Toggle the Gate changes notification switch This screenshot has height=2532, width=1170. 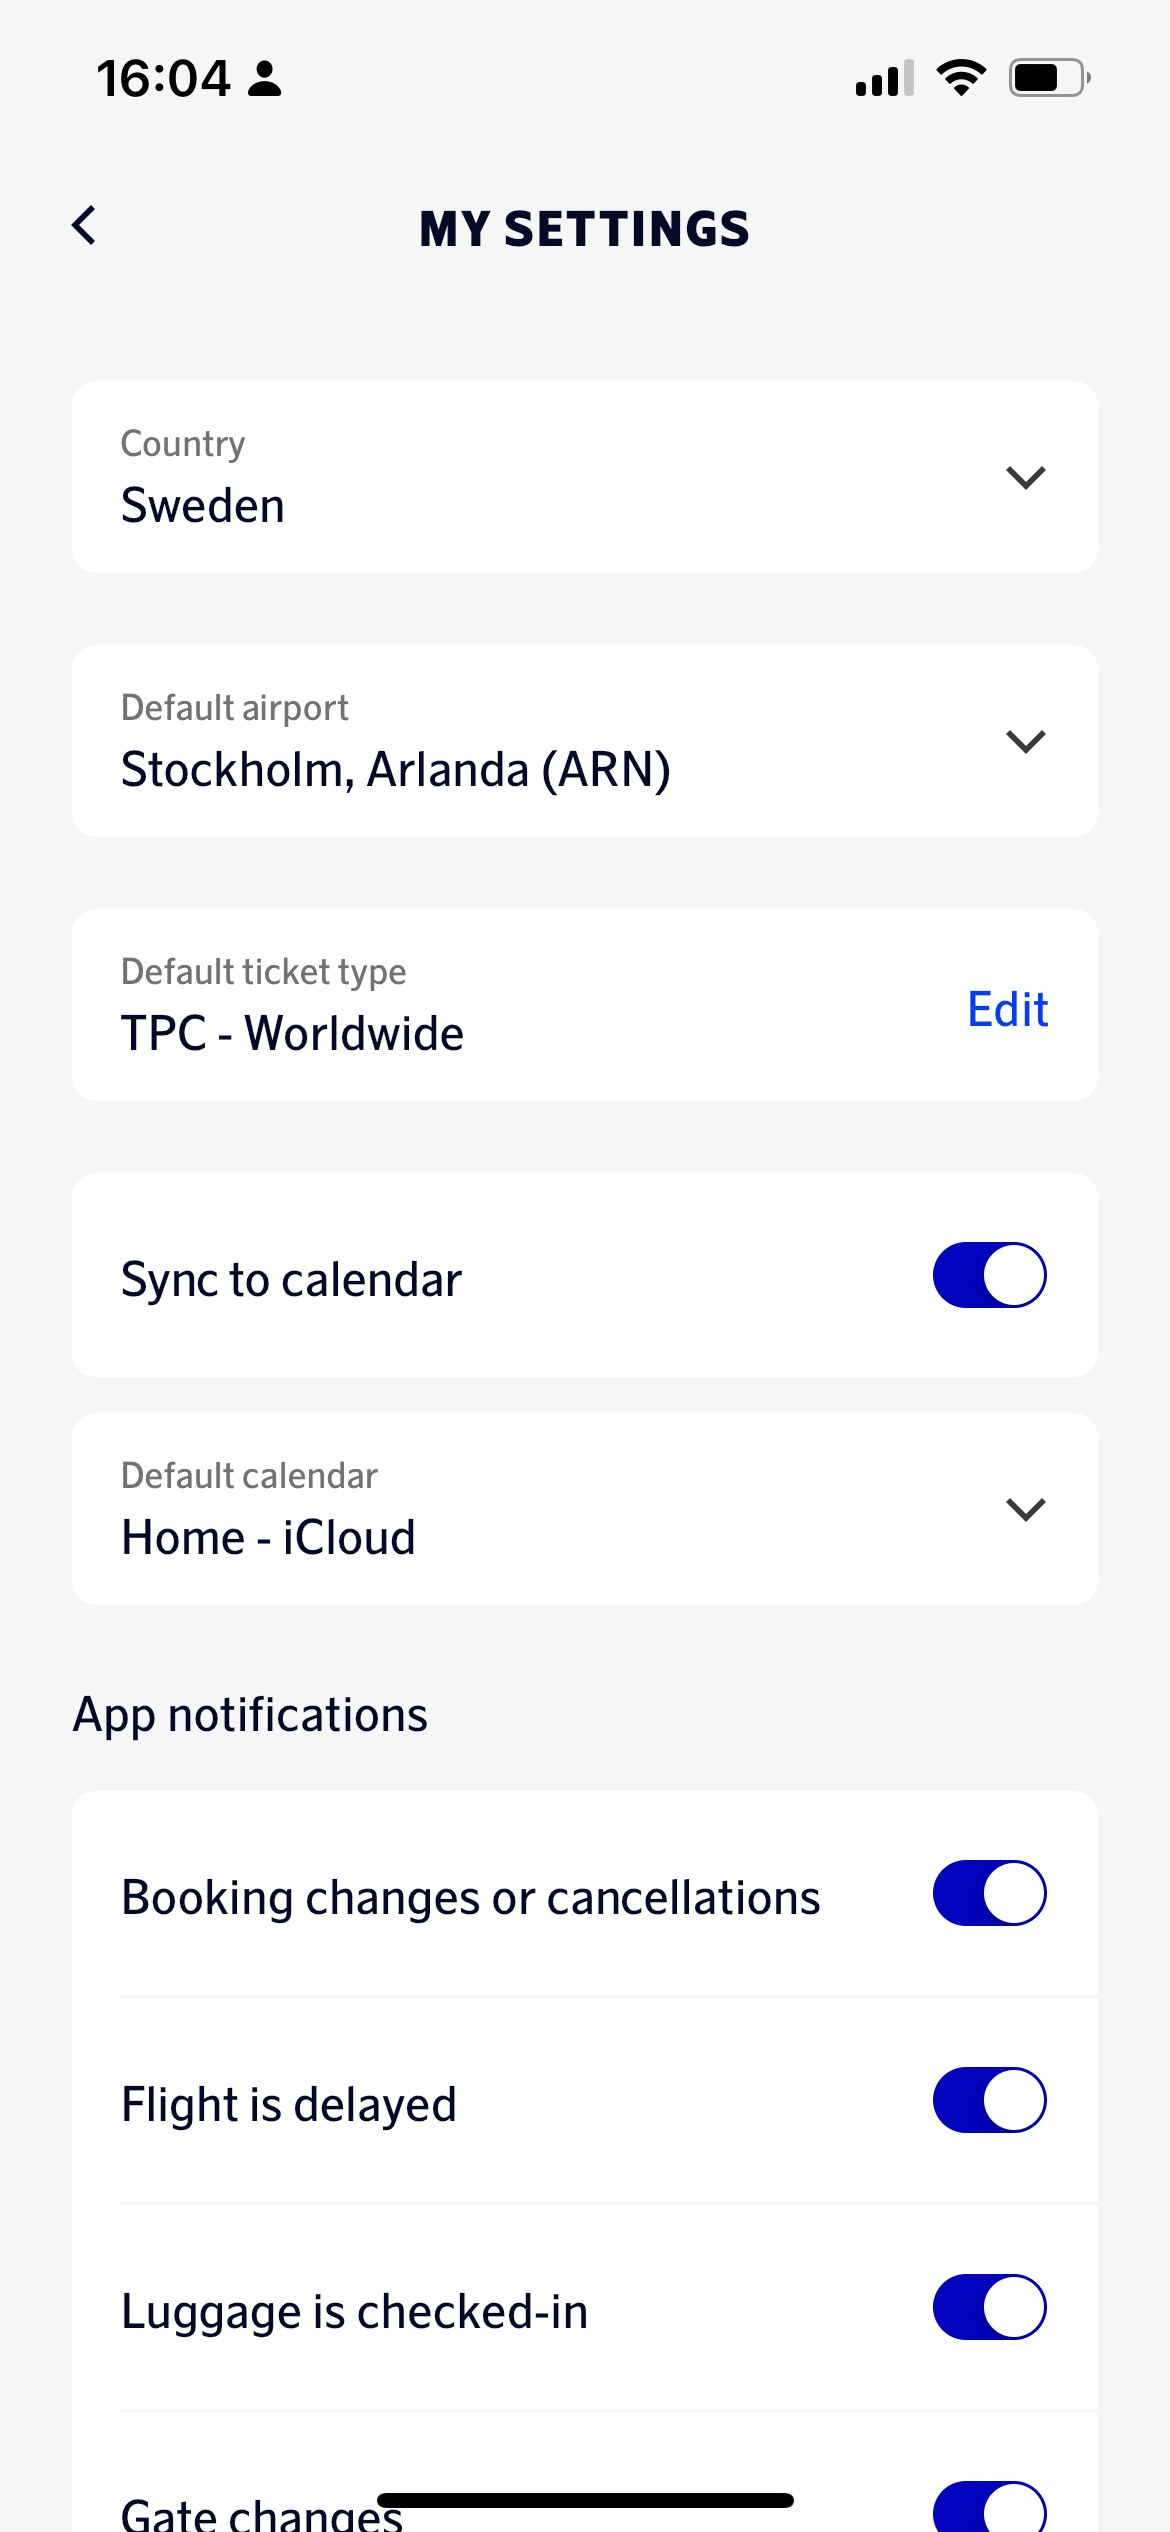pyautogui.click(x=989, y=2508)
